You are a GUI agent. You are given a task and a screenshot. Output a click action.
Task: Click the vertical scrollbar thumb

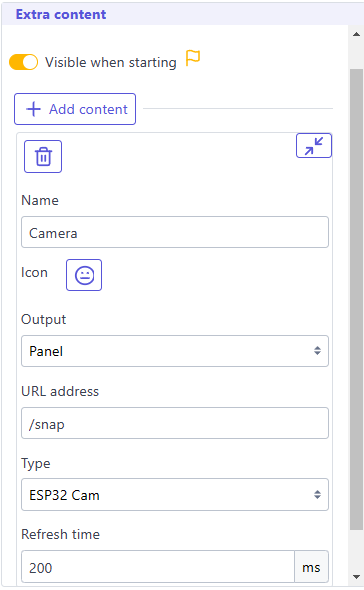[x=356, y=299]
